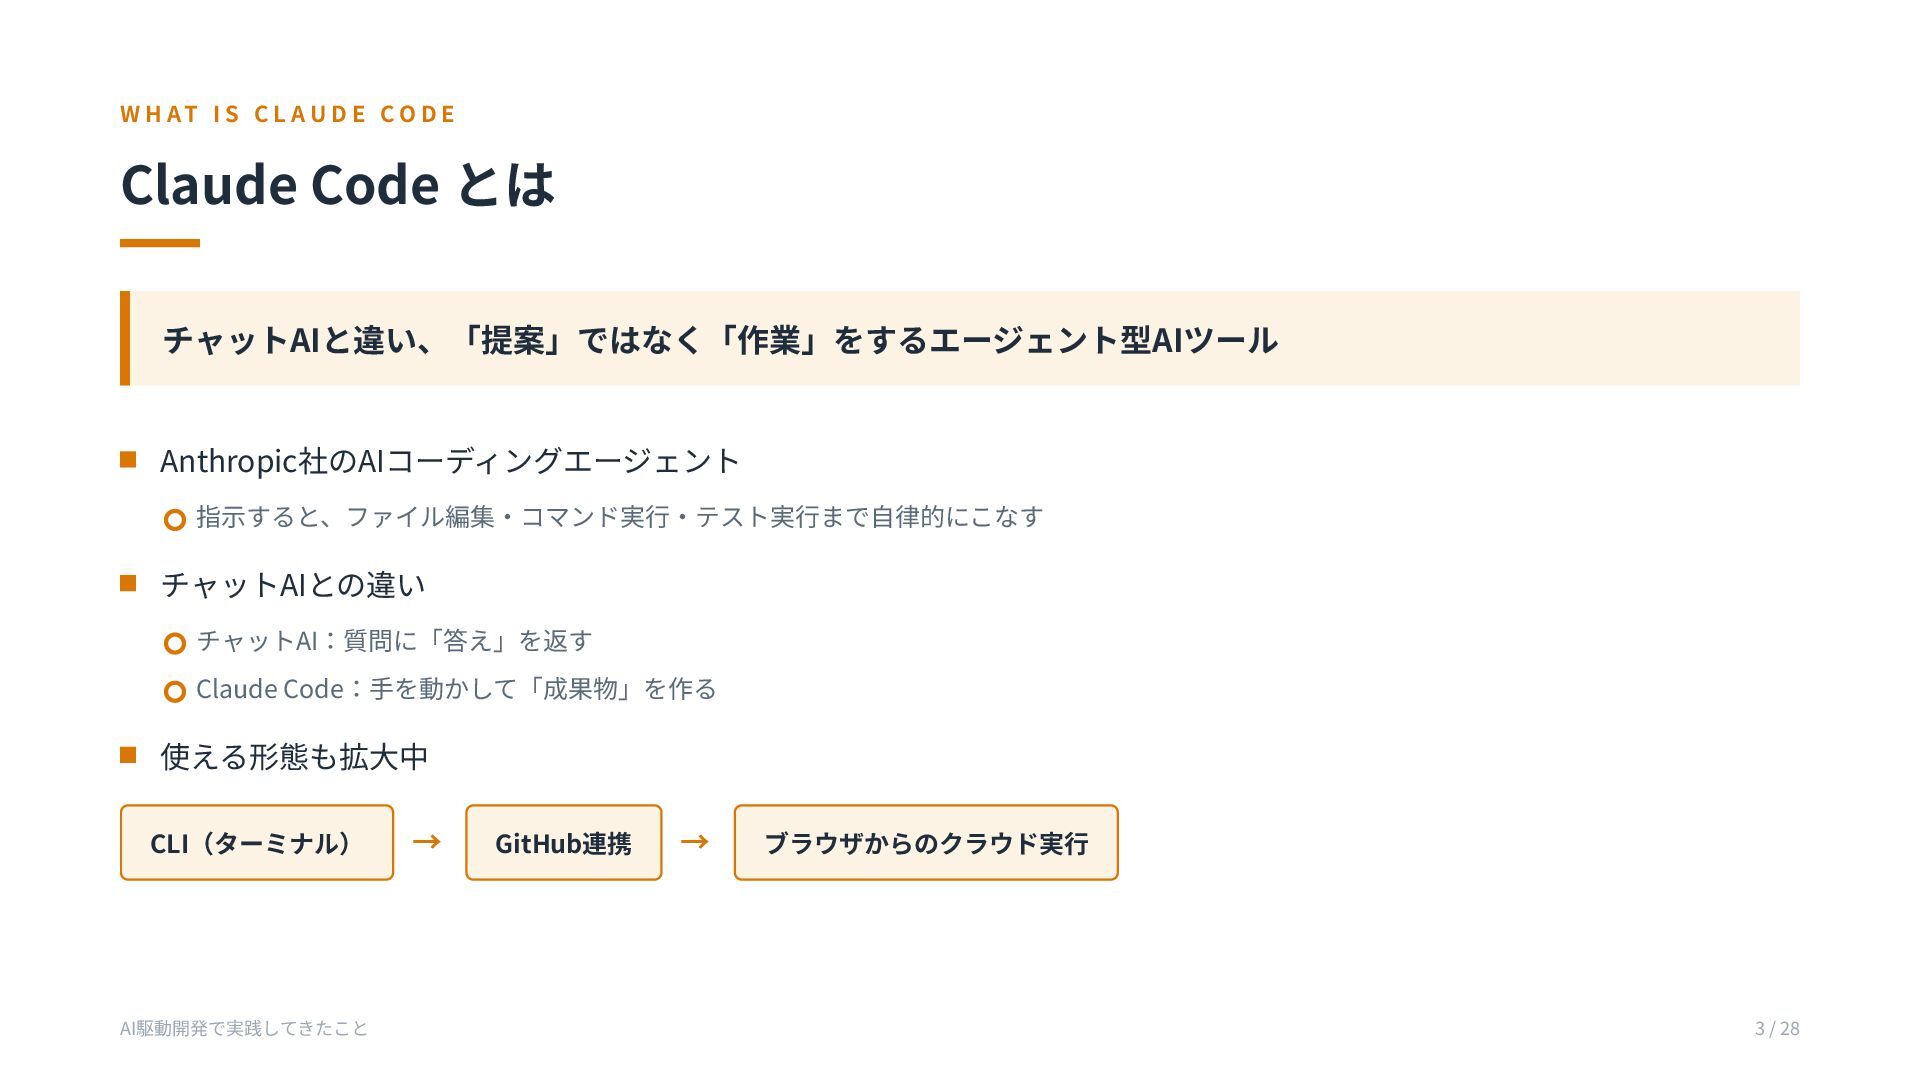Click the Claude Code とは slide title
This screenshot has width=1920, height=1080.
[337, 184]
